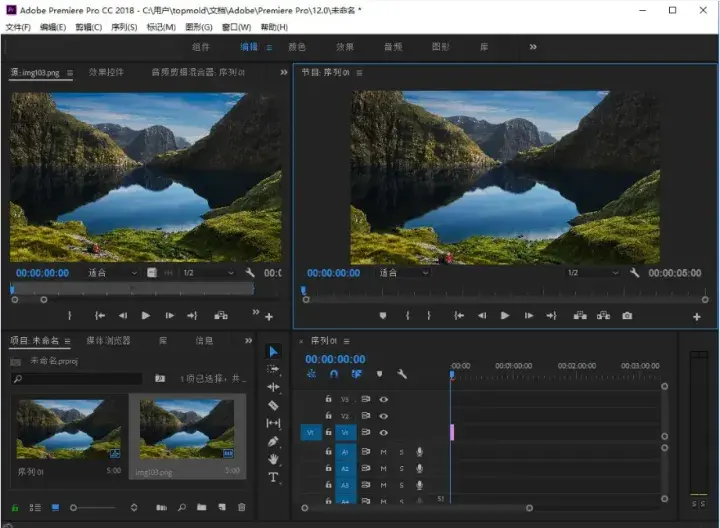Viewport: 720px width, 528px height.
Task: Click the trash icon in the project panel
Action: pyautogui.click(x=241, y=508)
